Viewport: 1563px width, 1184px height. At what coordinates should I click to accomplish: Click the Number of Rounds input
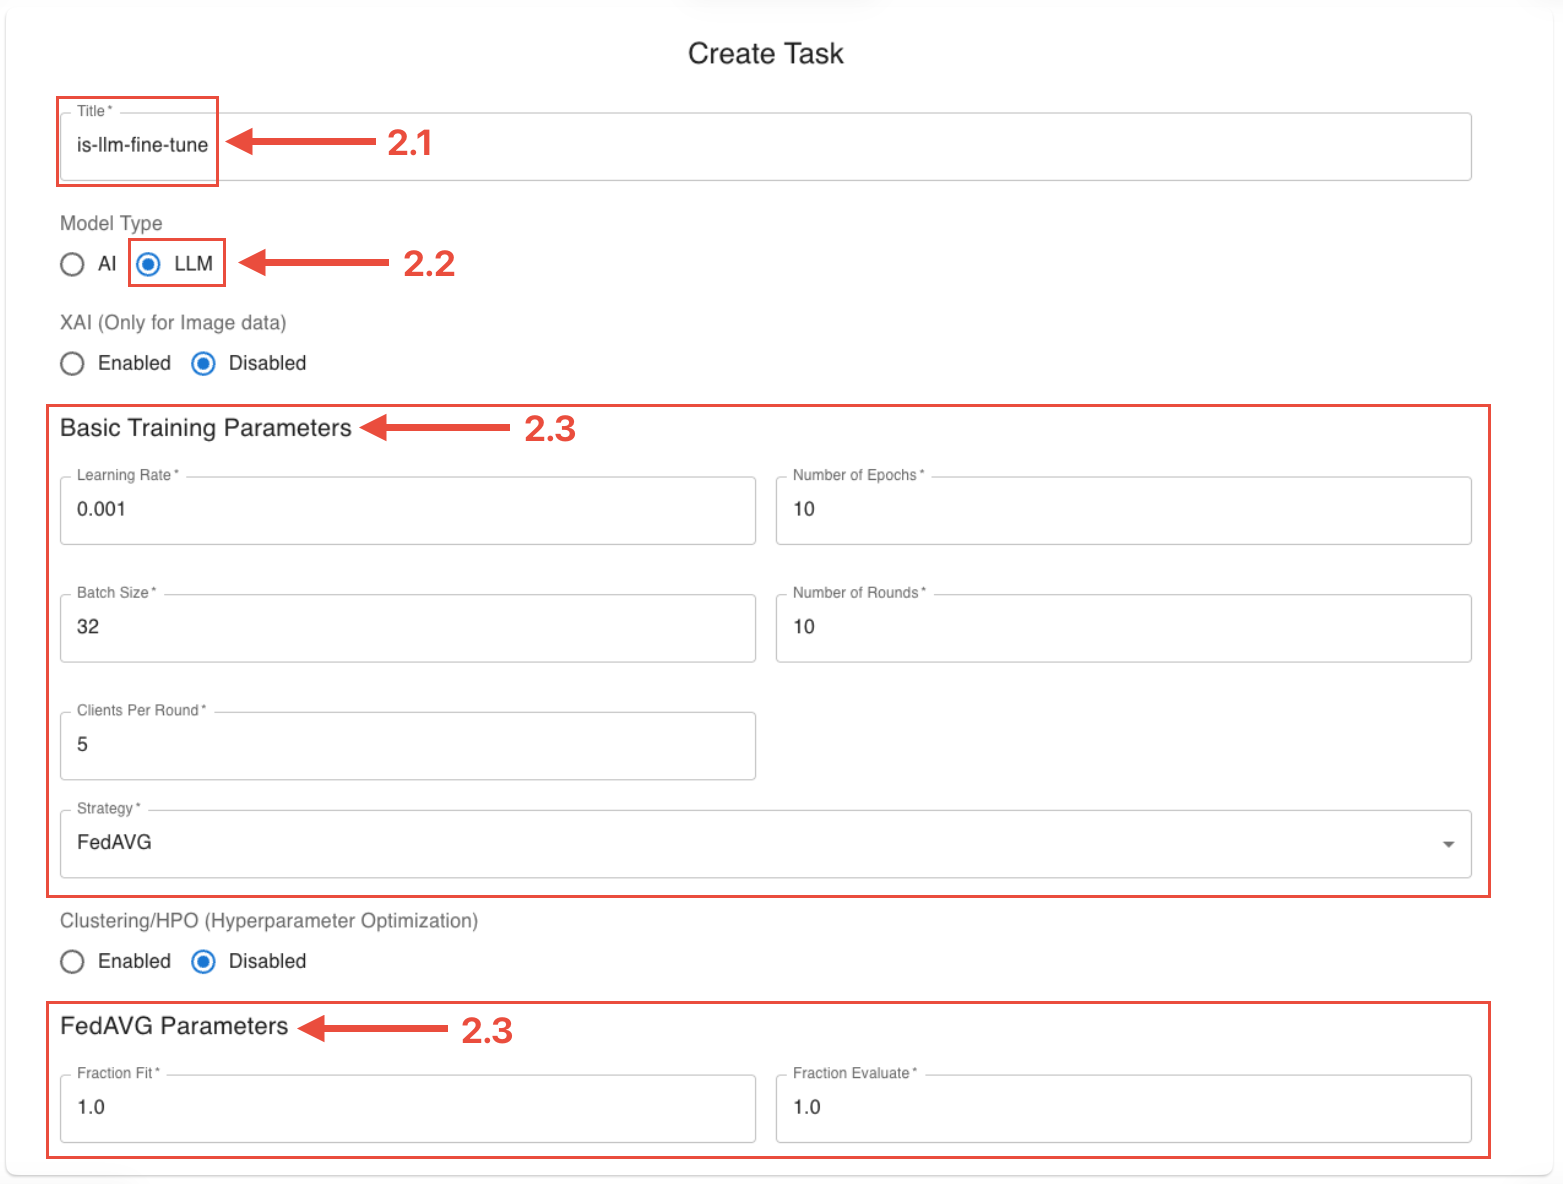pyautogui.click(x=1123, y=628)
